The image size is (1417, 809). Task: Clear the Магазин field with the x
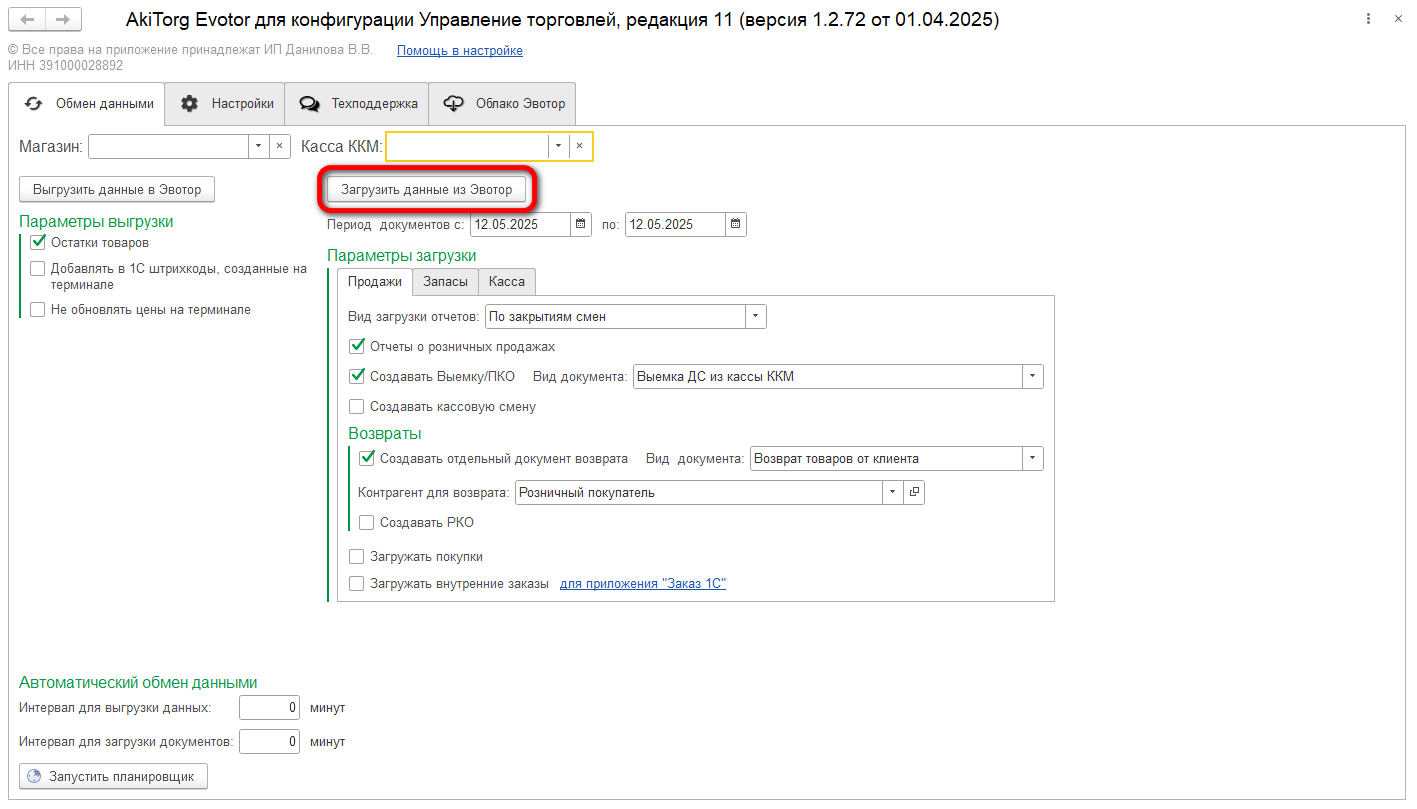[280, 146]
